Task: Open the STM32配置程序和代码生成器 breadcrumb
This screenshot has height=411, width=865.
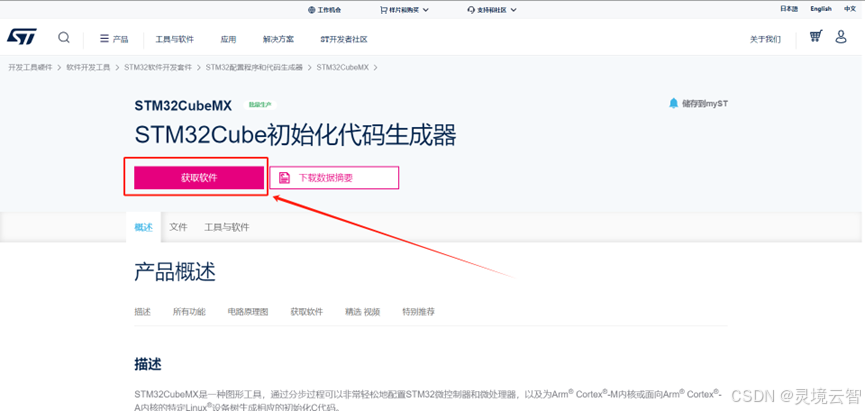Action: pyautogui.click(x=254, y=67)
